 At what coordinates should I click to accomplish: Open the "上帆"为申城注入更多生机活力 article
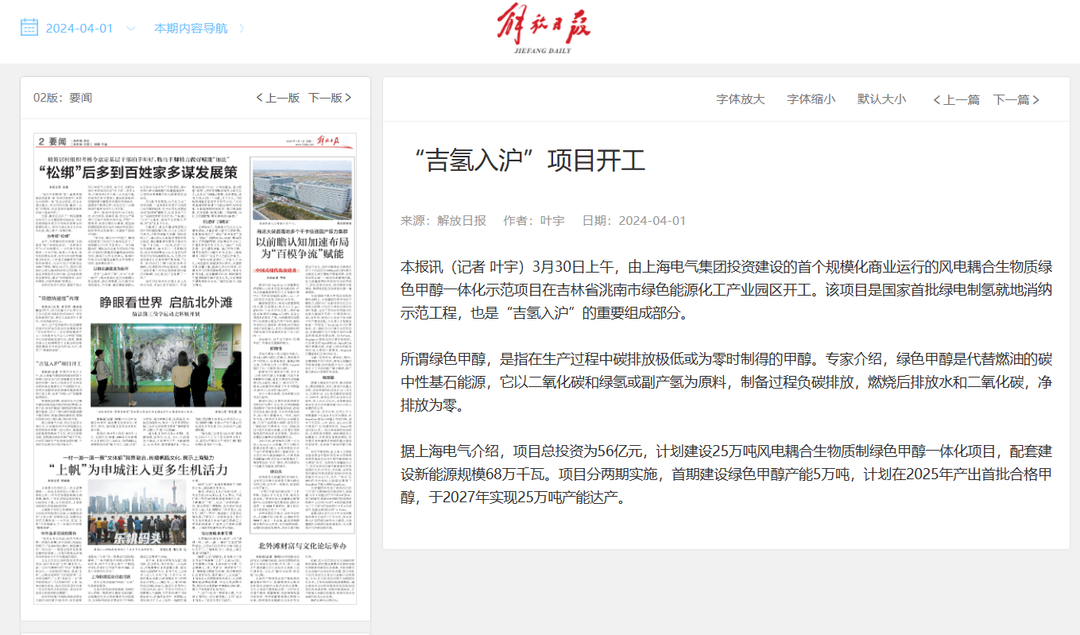pos(138,470)
